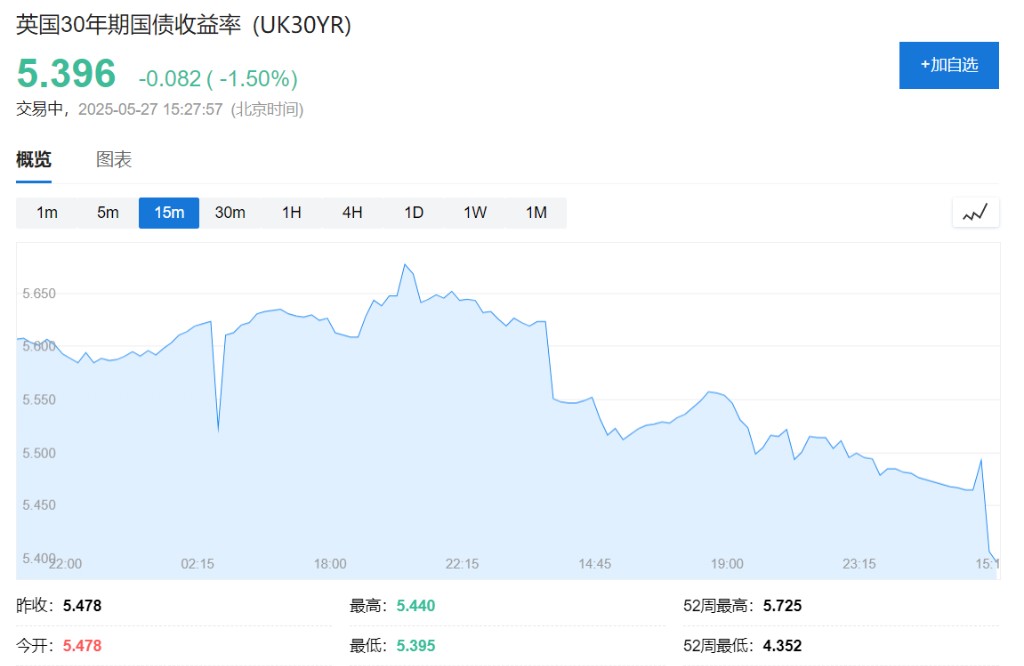Image resolution: width=1024 pixels, height=666 pixels.
Task: Switch to the 概览 tab
Action: point(34,160)
